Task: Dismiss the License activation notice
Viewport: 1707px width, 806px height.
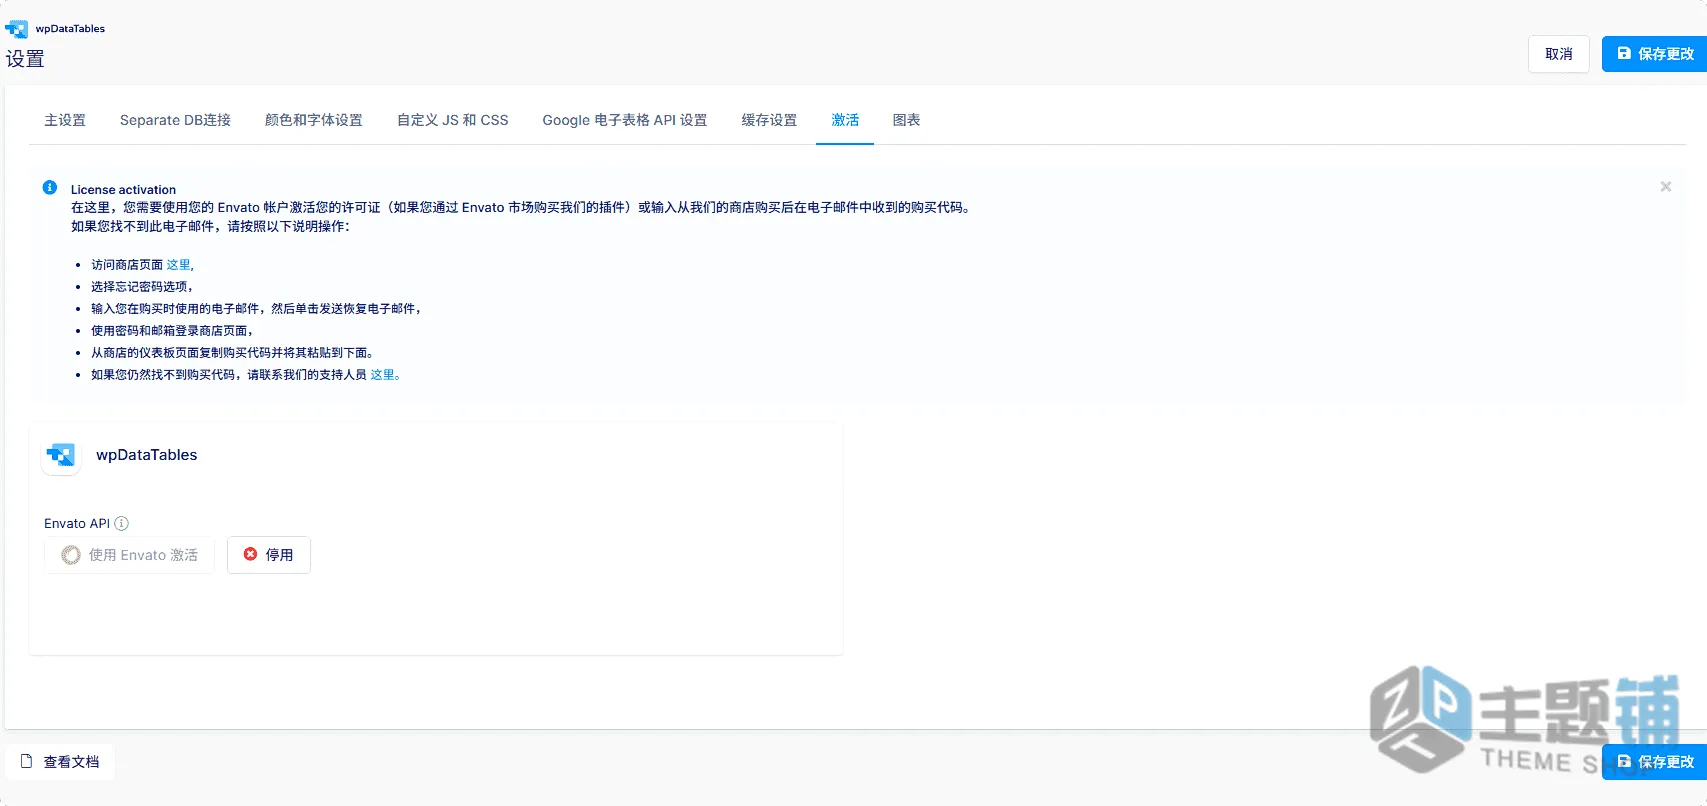Action: pyautogui.click(x=1666, y=187)
